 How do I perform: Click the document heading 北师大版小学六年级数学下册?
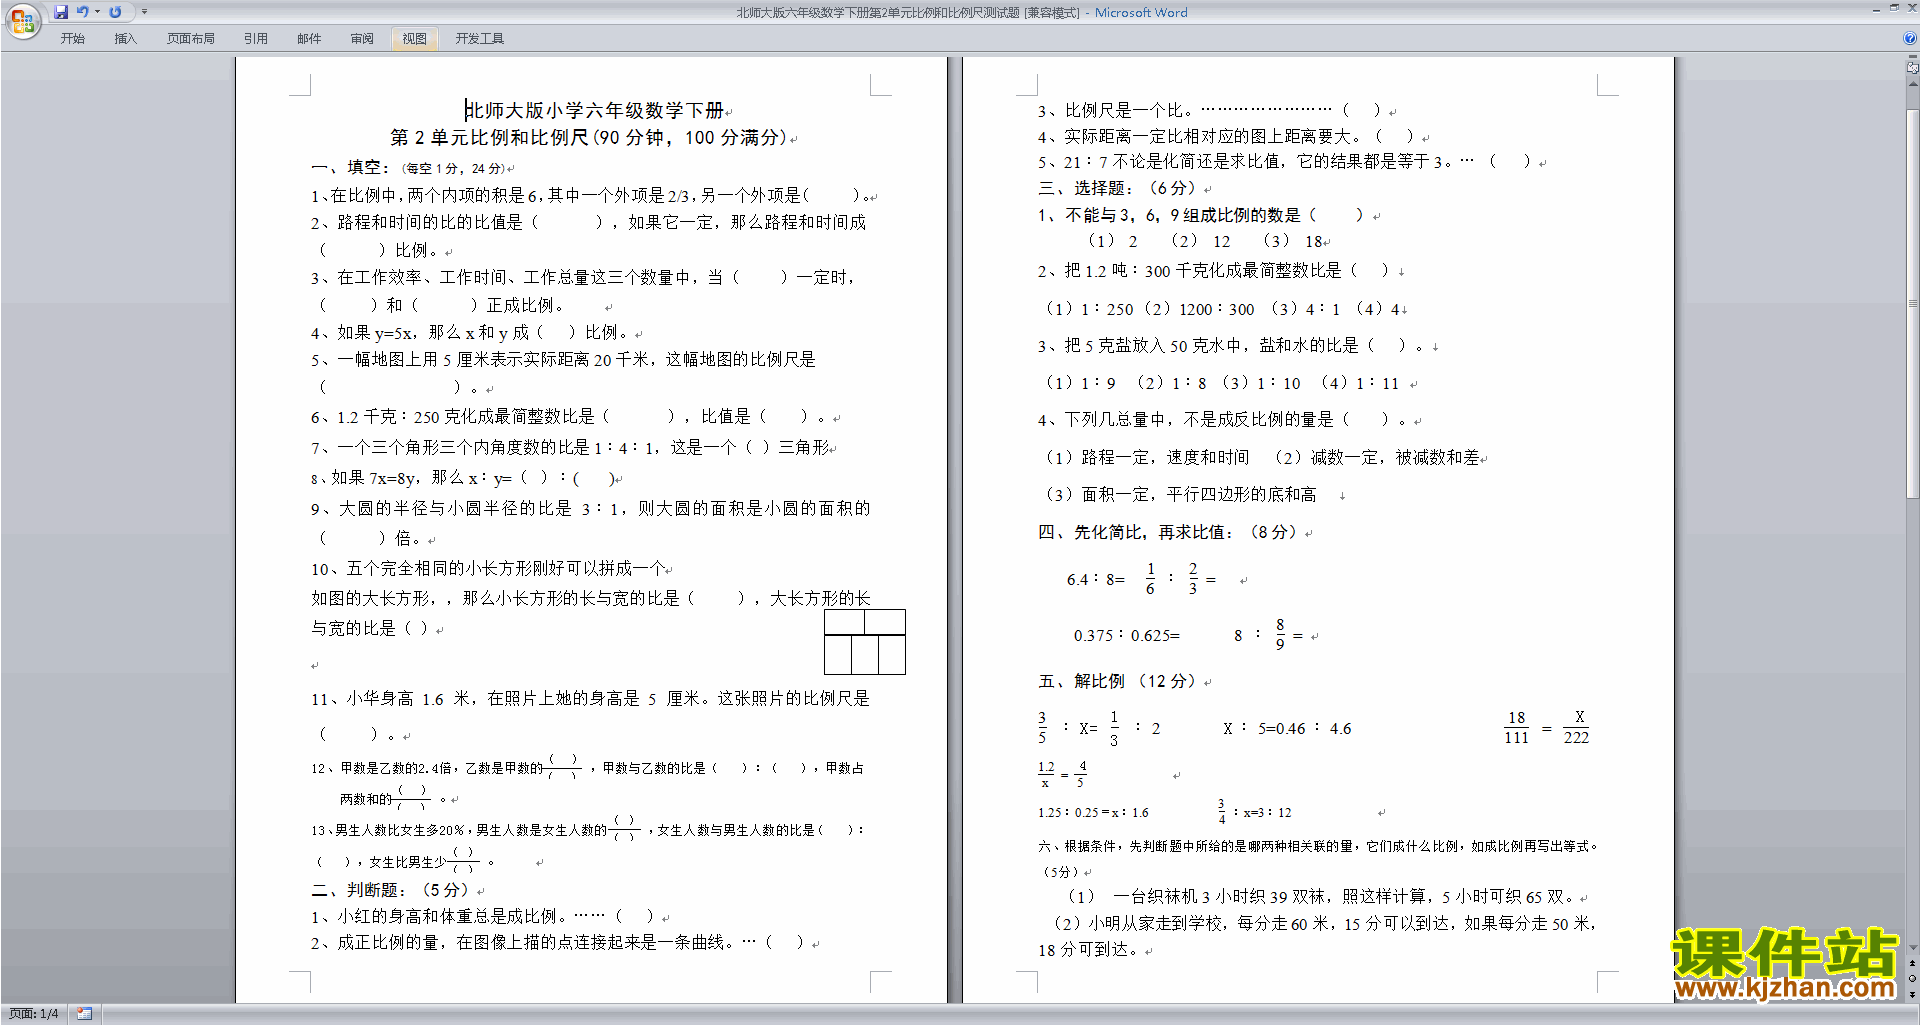tap(596, 110)
